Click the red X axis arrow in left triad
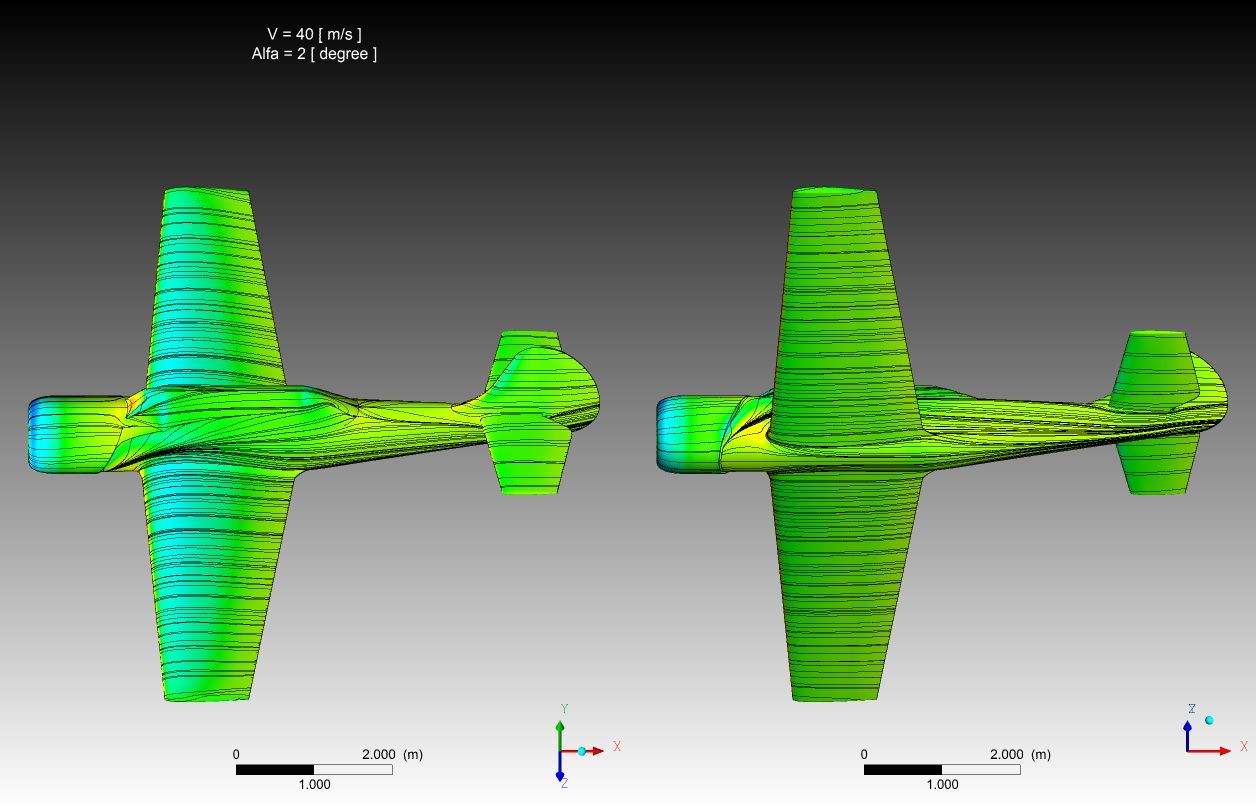The width and height of the screenshot is (1256, 810). [594, 750]
